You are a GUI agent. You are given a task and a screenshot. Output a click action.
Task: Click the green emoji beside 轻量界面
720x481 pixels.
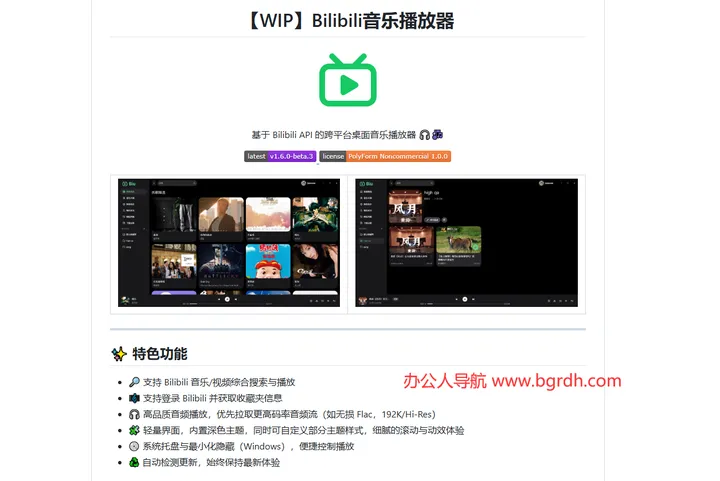tap(134, 430)
